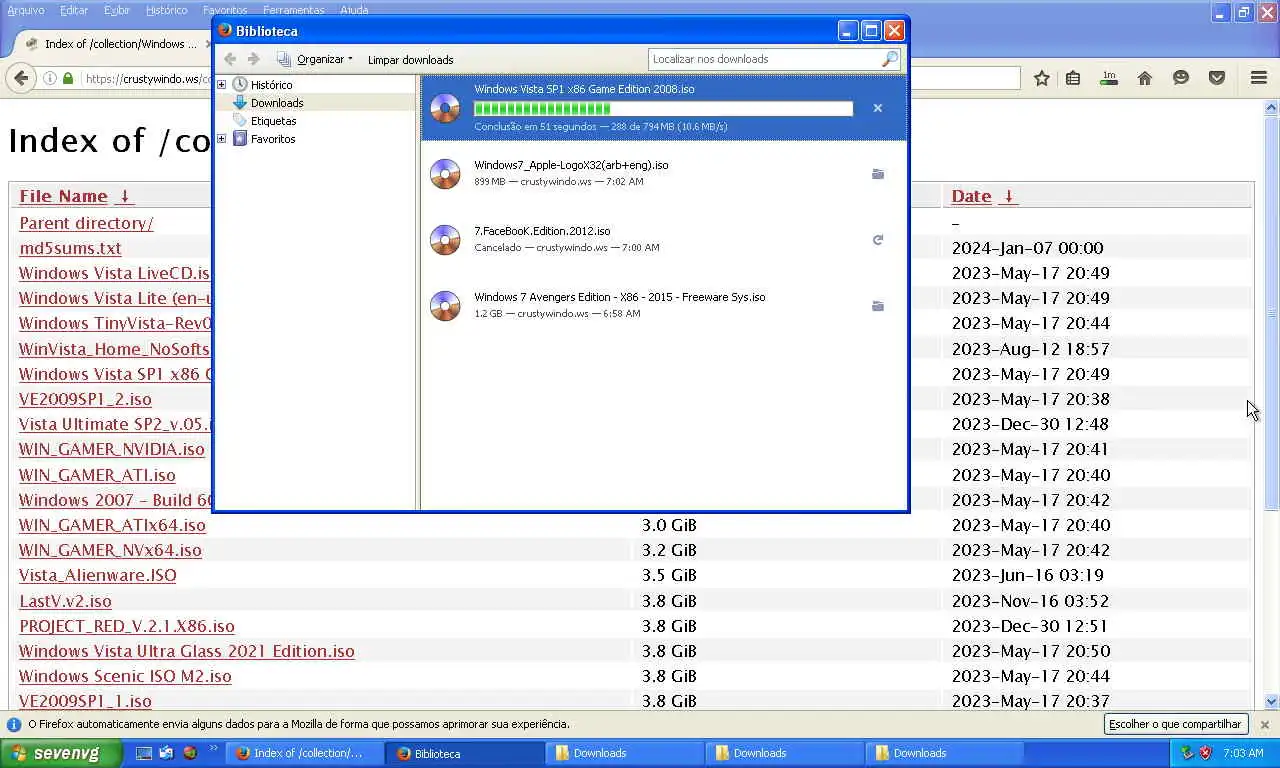Screen dimensions: 1280x768
Task: Show site information via the (i) icon
Action: [50, 78]
